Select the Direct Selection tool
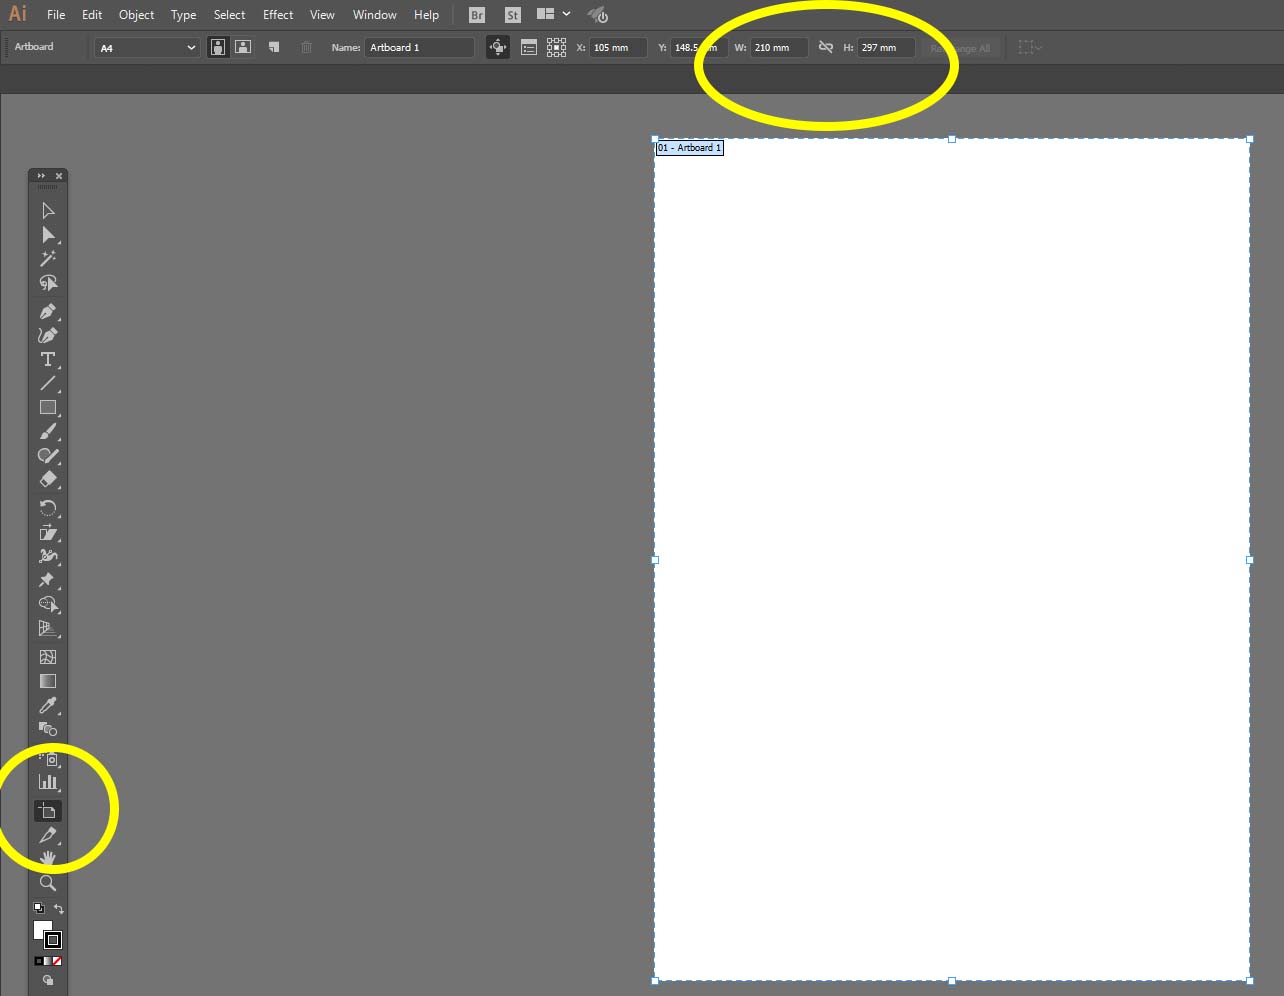The width and height of the screenshot is (1284, 996). coord(47,235)
